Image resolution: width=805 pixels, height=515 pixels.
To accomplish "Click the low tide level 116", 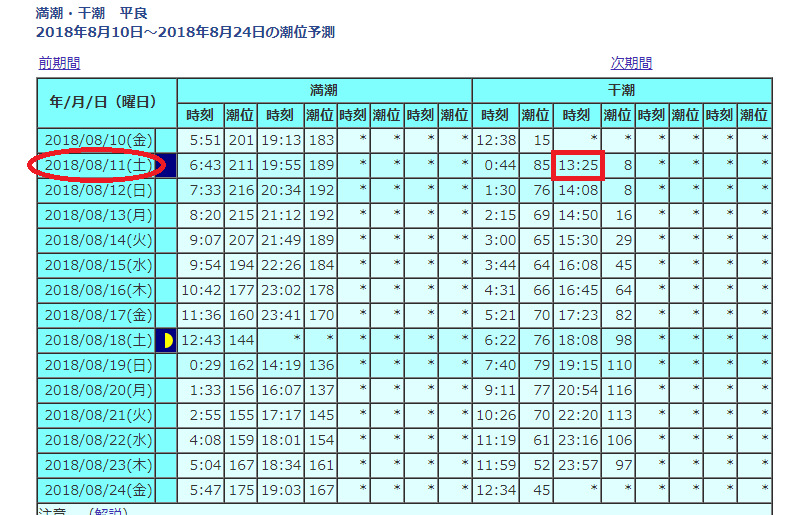I will tap(619, 390).
